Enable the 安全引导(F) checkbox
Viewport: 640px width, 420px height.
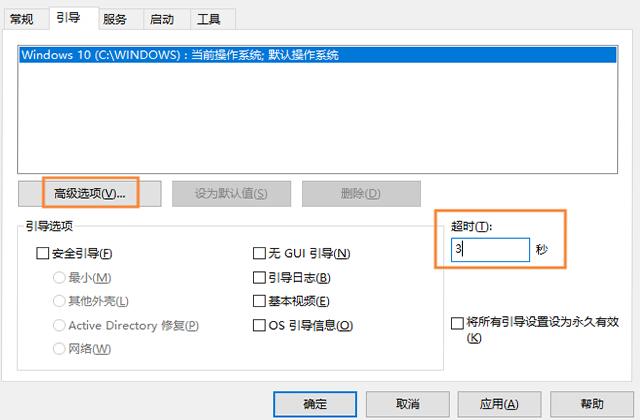point(42,253)
